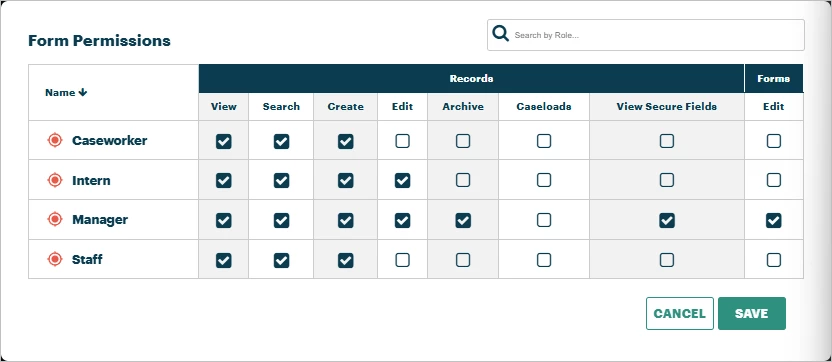The width and height of the screenshot is (832, 362).
Task: Enable Staff Caseloads permission
Action: point(544,260)
